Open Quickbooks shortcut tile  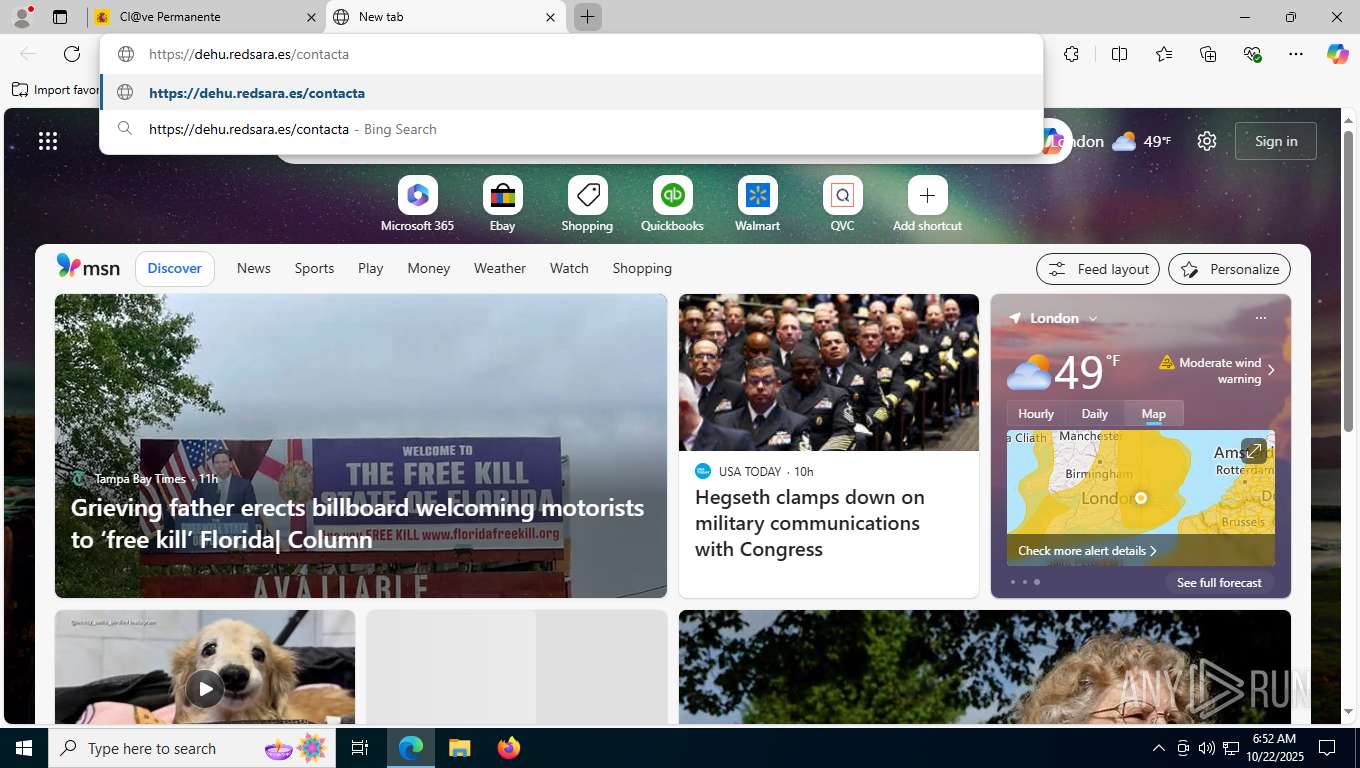(x=672, y=204)
